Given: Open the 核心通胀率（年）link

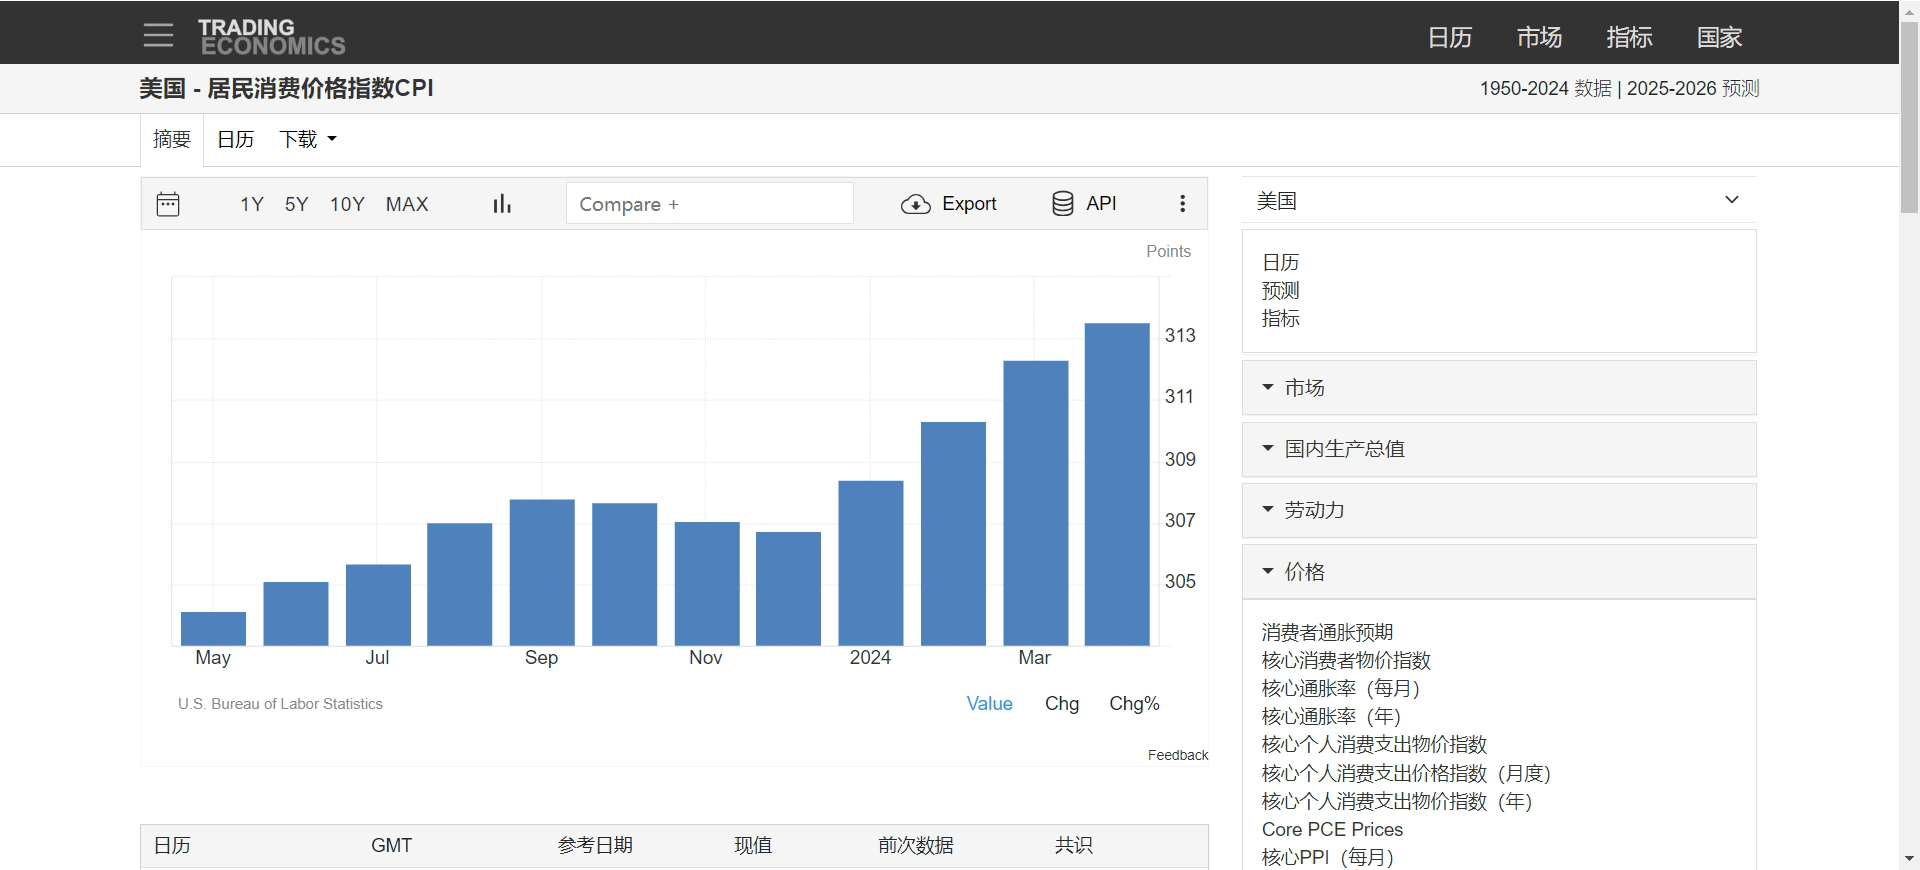Looking at the screenshot, I should 1331,716.
